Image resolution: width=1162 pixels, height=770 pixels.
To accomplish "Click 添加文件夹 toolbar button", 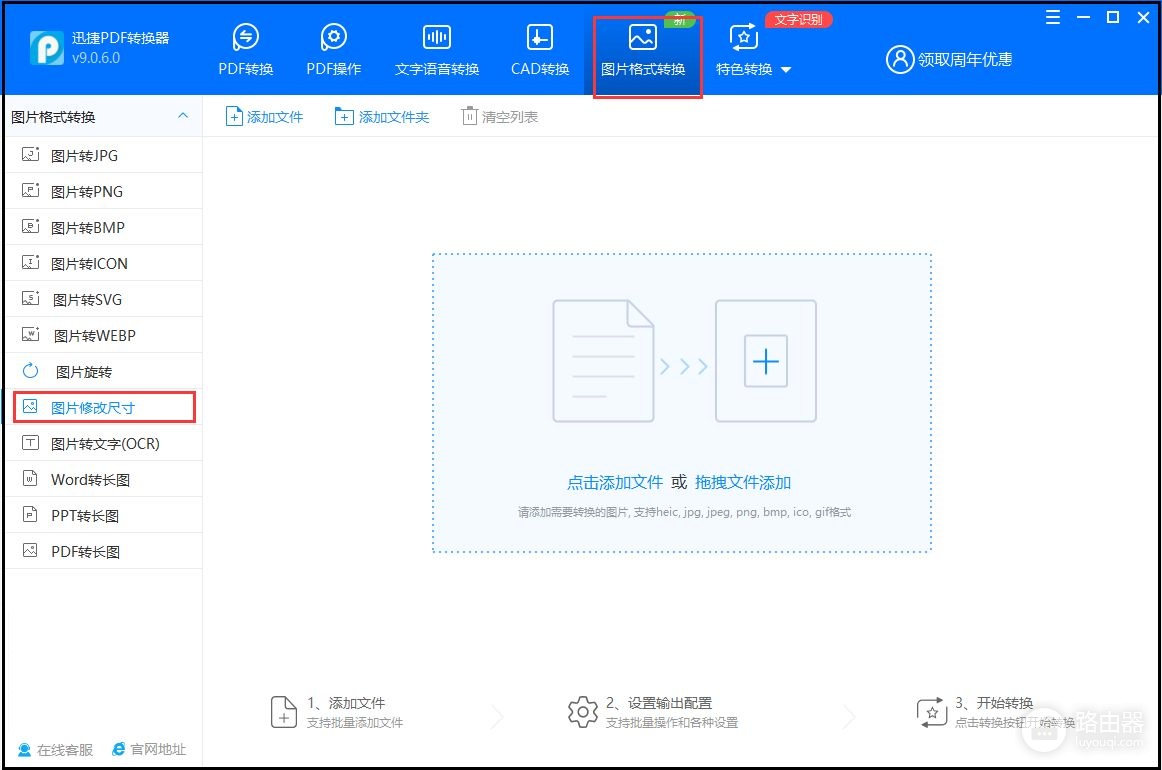I will point(382,116).
